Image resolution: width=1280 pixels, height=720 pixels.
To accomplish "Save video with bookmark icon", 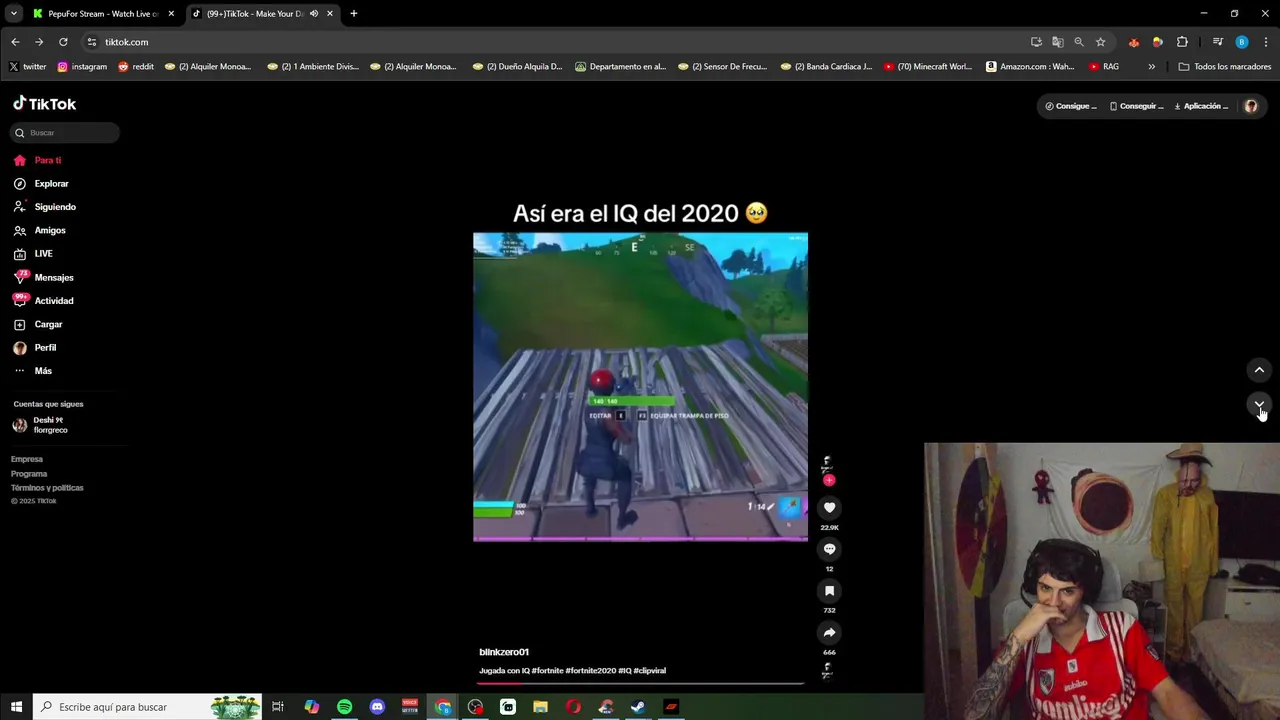I will pos(829,591).
